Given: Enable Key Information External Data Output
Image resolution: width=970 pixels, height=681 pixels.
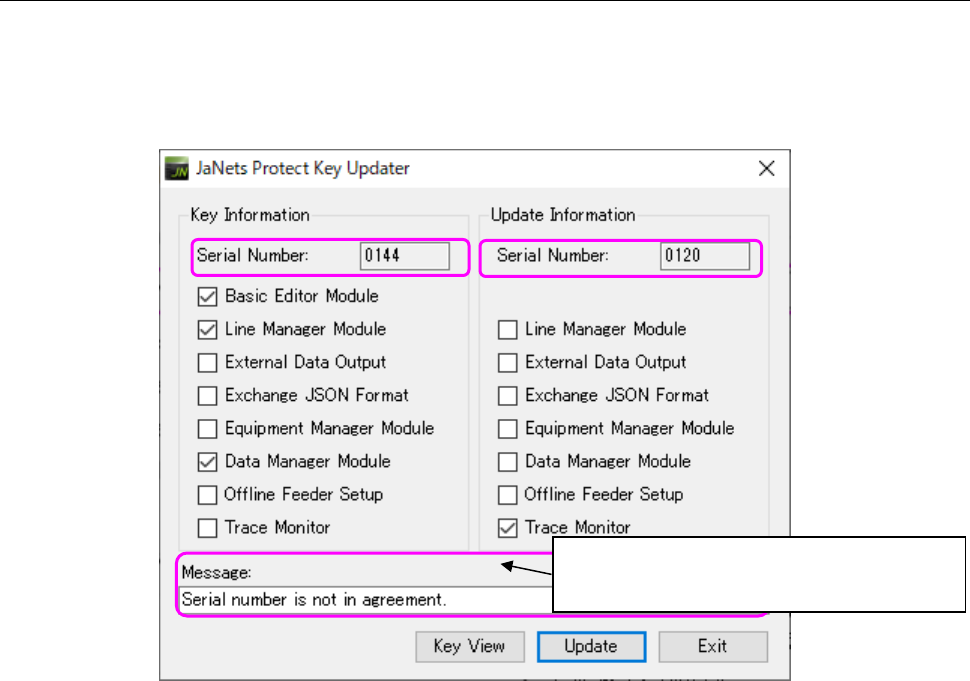Looking at the screenshot, I should tap(208, 362).
